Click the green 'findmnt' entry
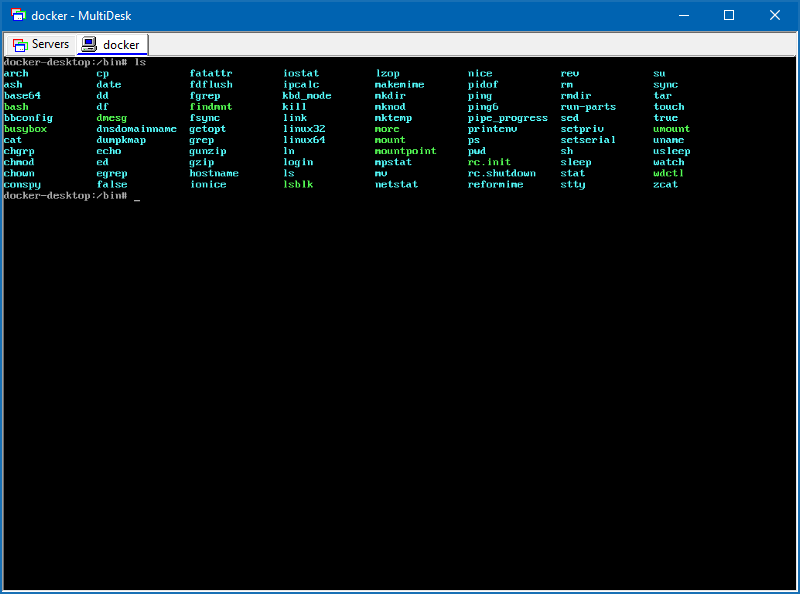The width and height of the screenshot is (800, 594). tap(210, 107)
